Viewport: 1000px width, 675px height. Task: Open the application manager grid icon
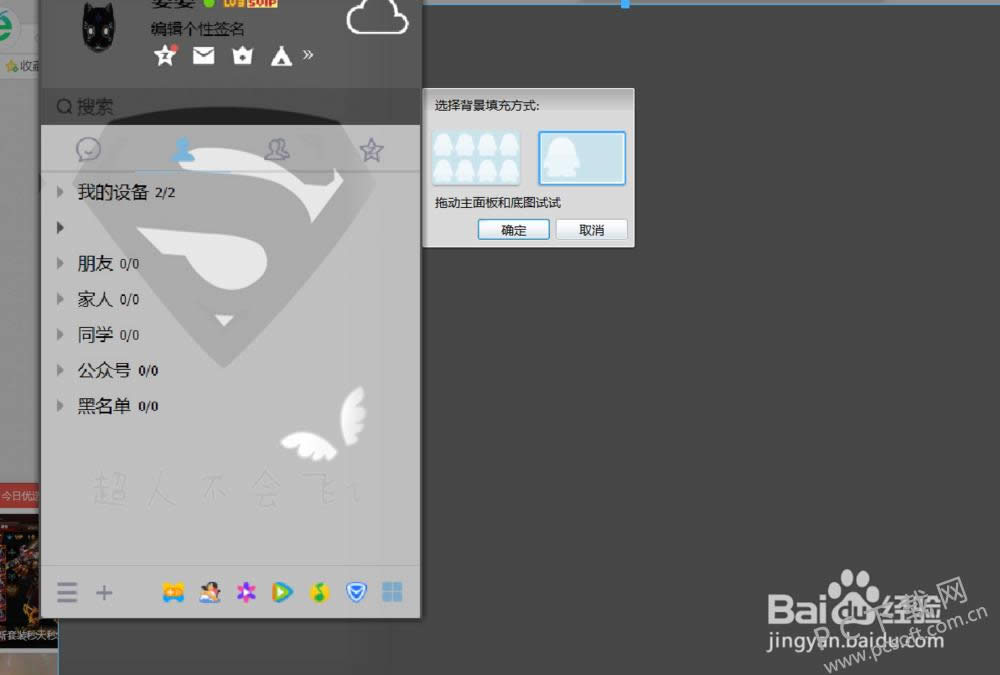[x=392, y=593]
